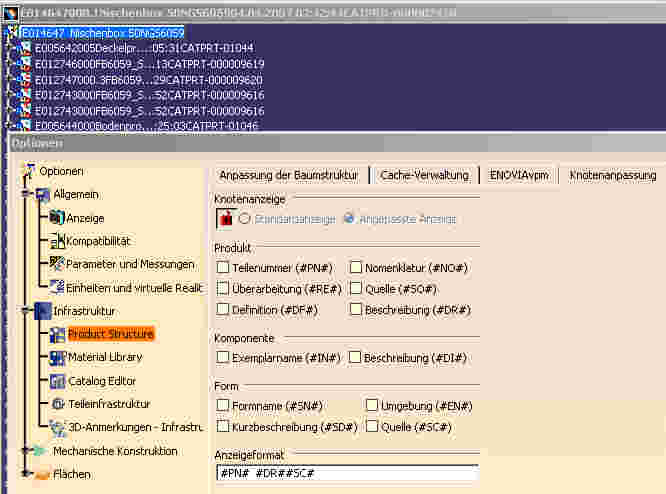Click the part icon of E005642005Deckelpr
The height and width of the screenshot is (494, 666).
pos(25,48)
